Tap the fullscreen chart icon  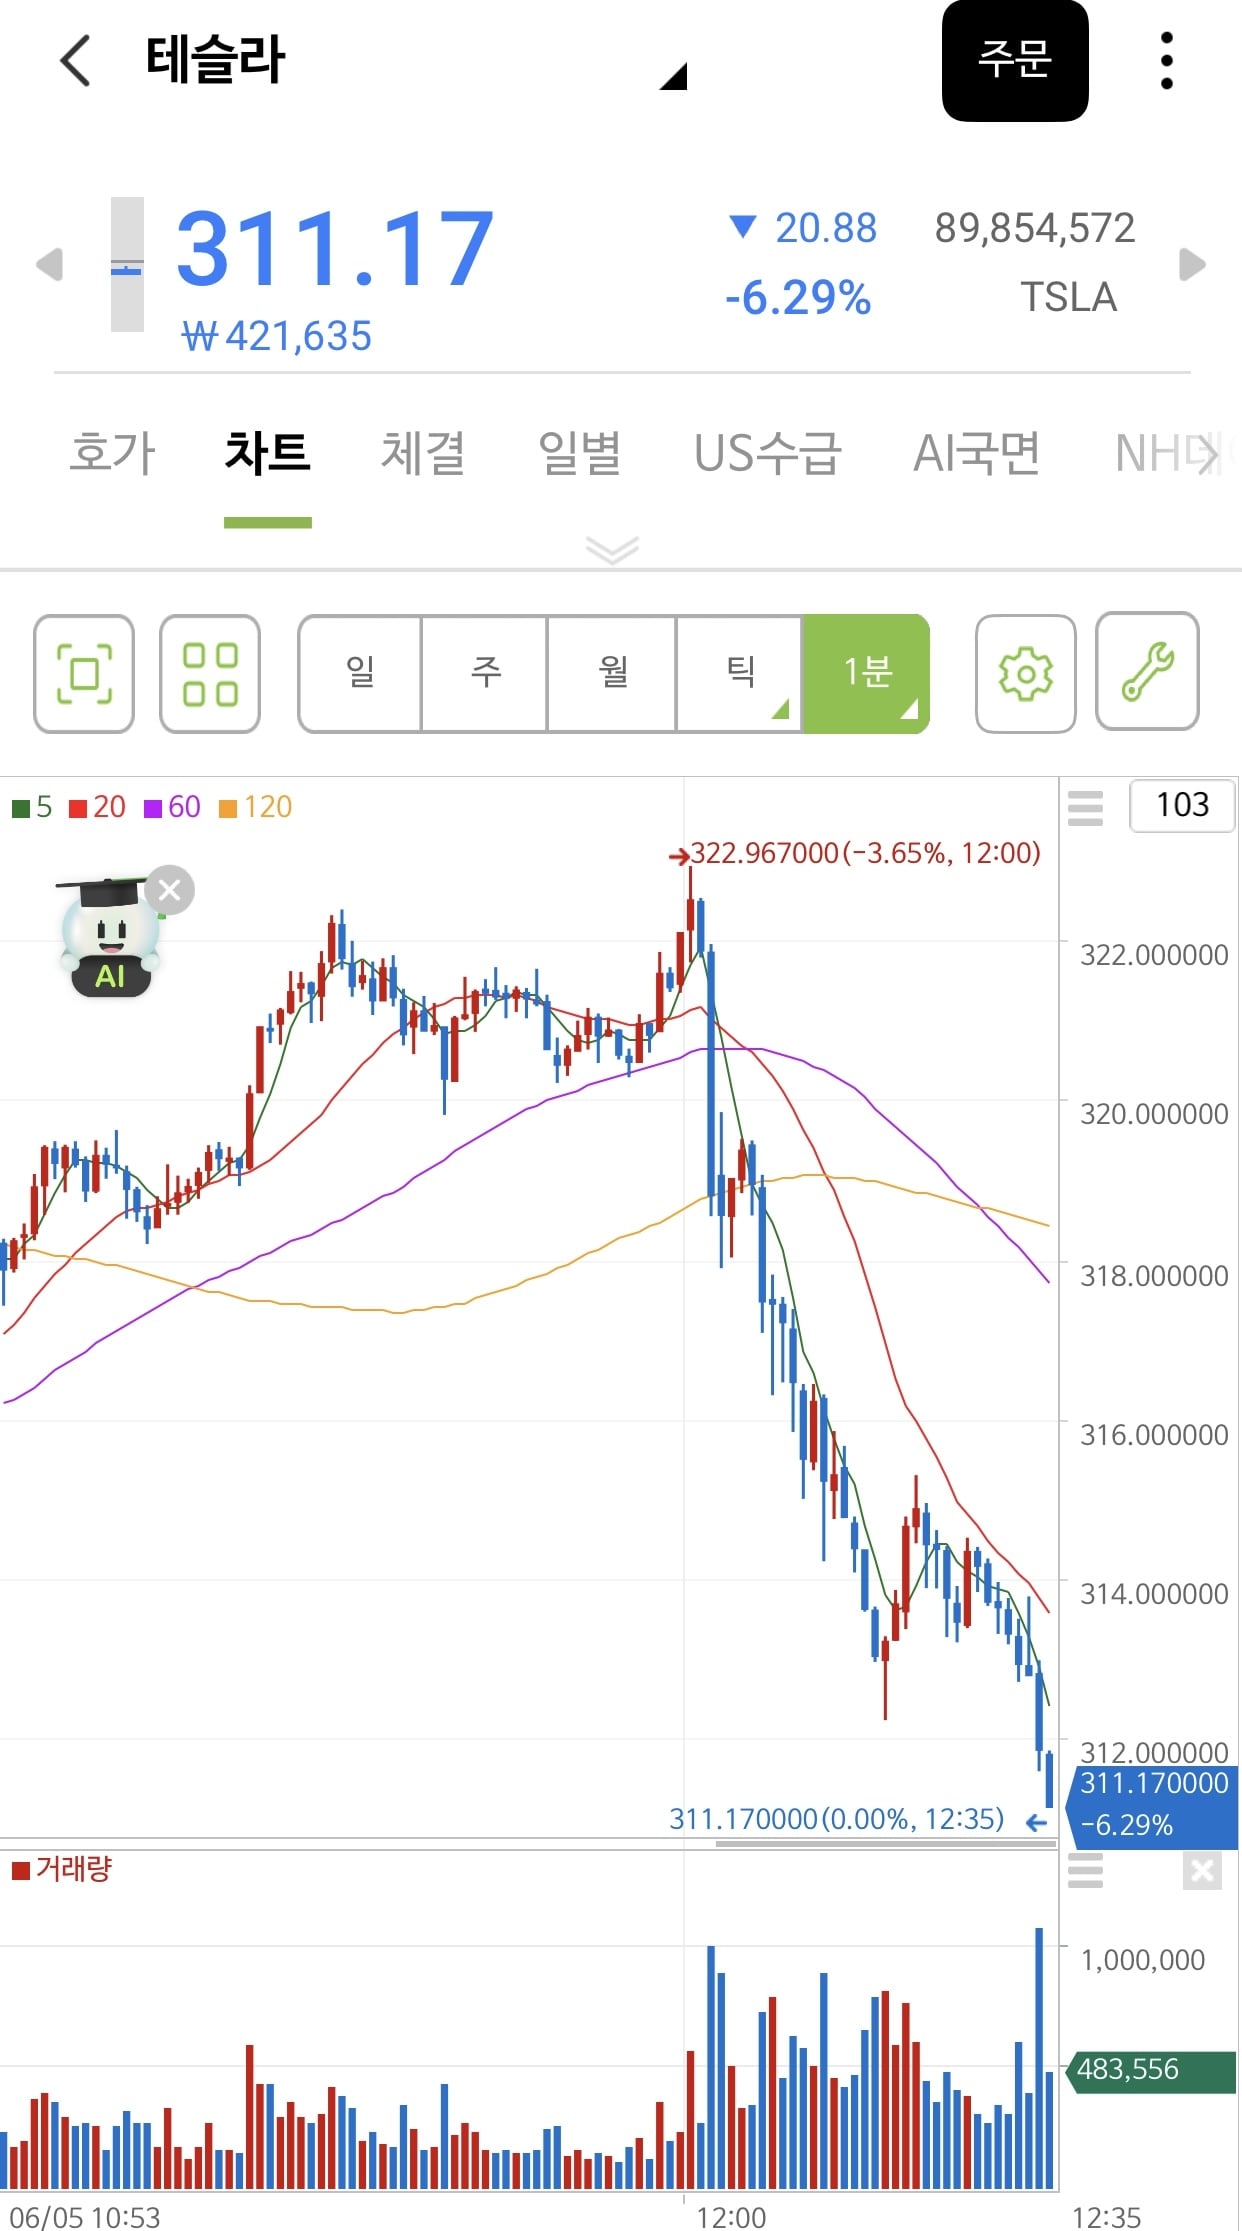click(84, 674)
